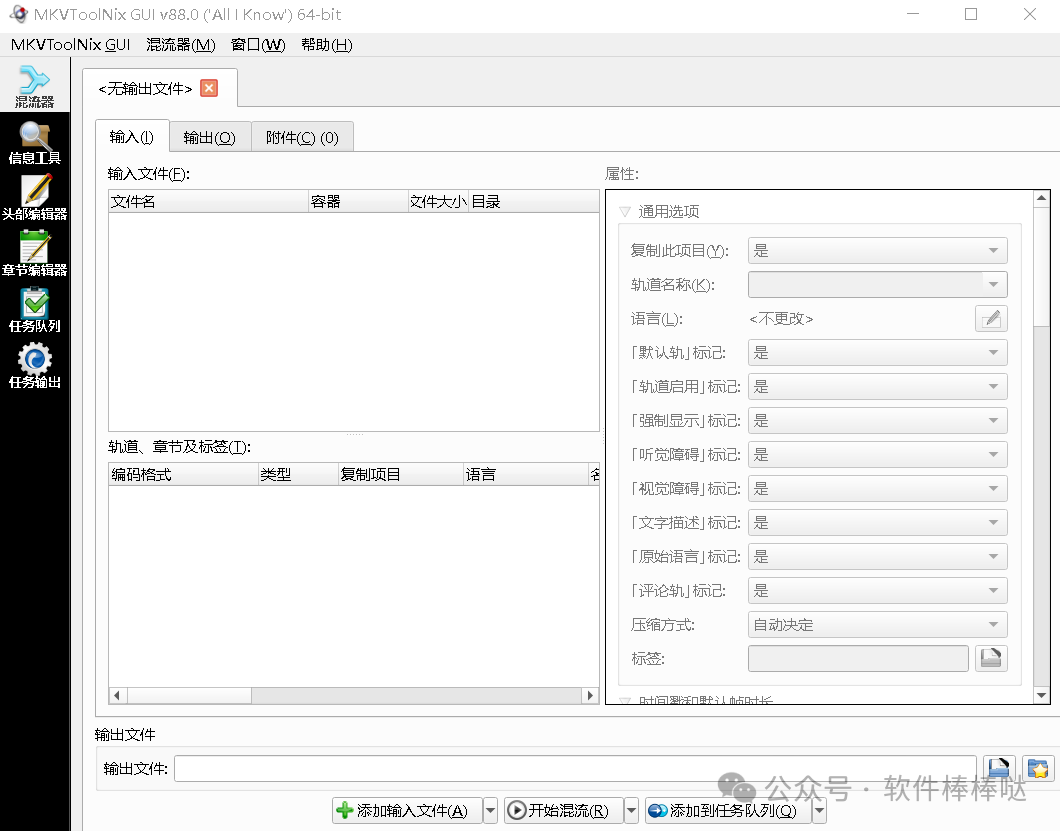The image size is (1060, 831).
Task: Click the language edit pencil icon
Action: (x=991, y=318)
